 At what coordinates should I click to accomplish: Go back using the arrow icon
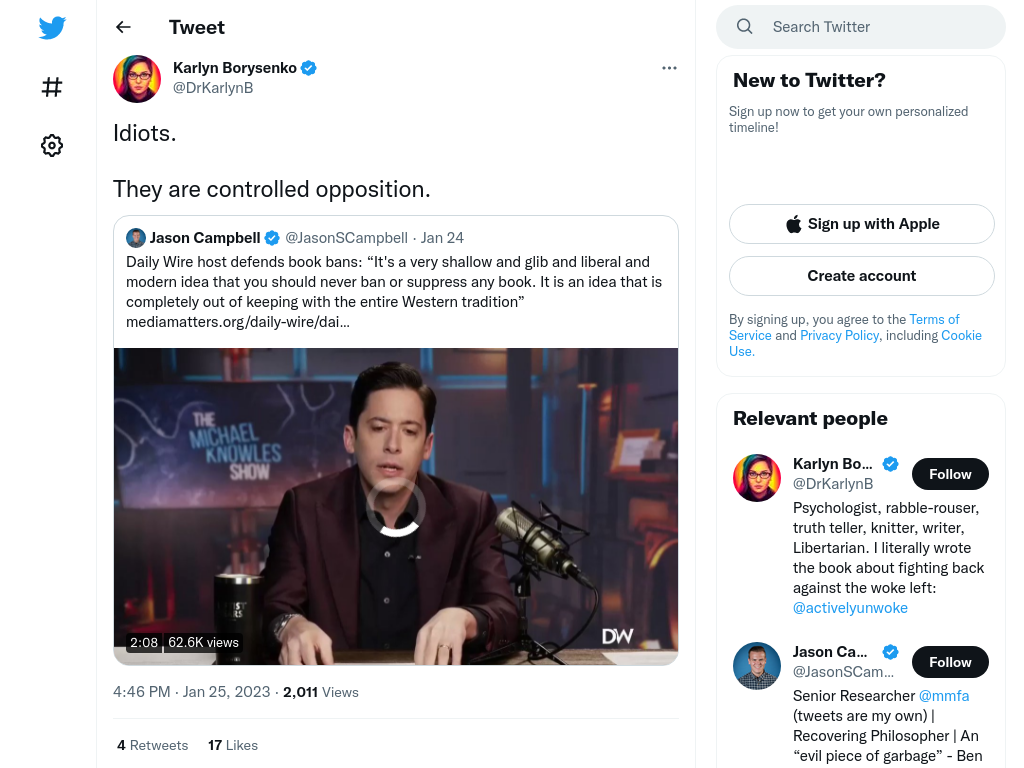[123, 27]
